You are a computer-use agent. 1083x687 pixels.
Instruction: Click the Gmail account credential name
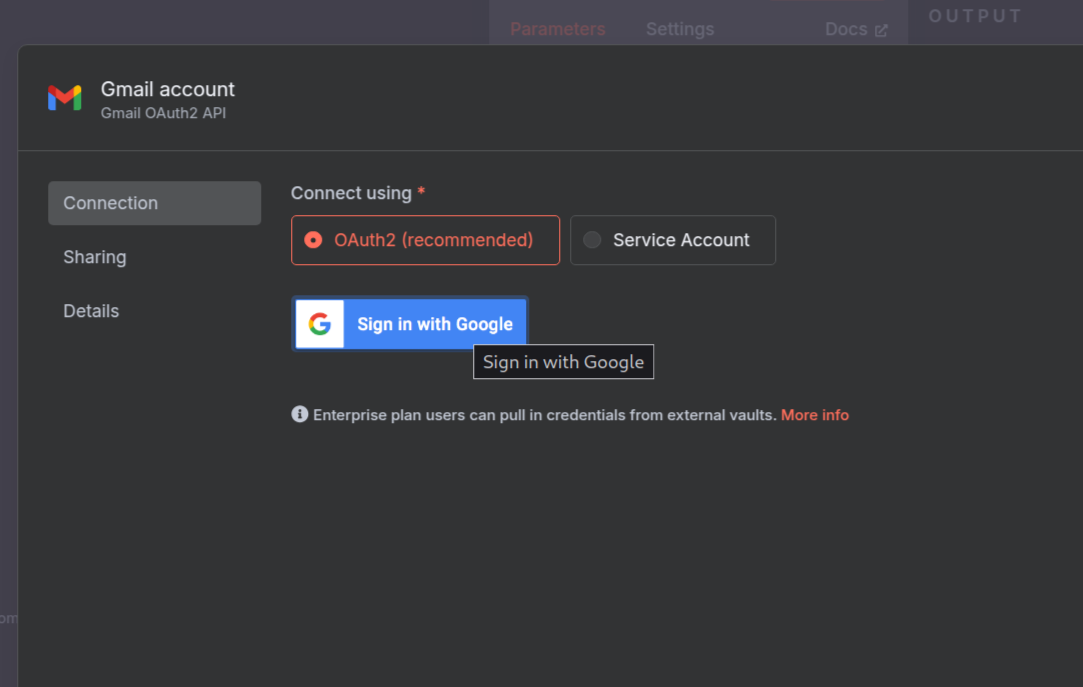[168, 89]
